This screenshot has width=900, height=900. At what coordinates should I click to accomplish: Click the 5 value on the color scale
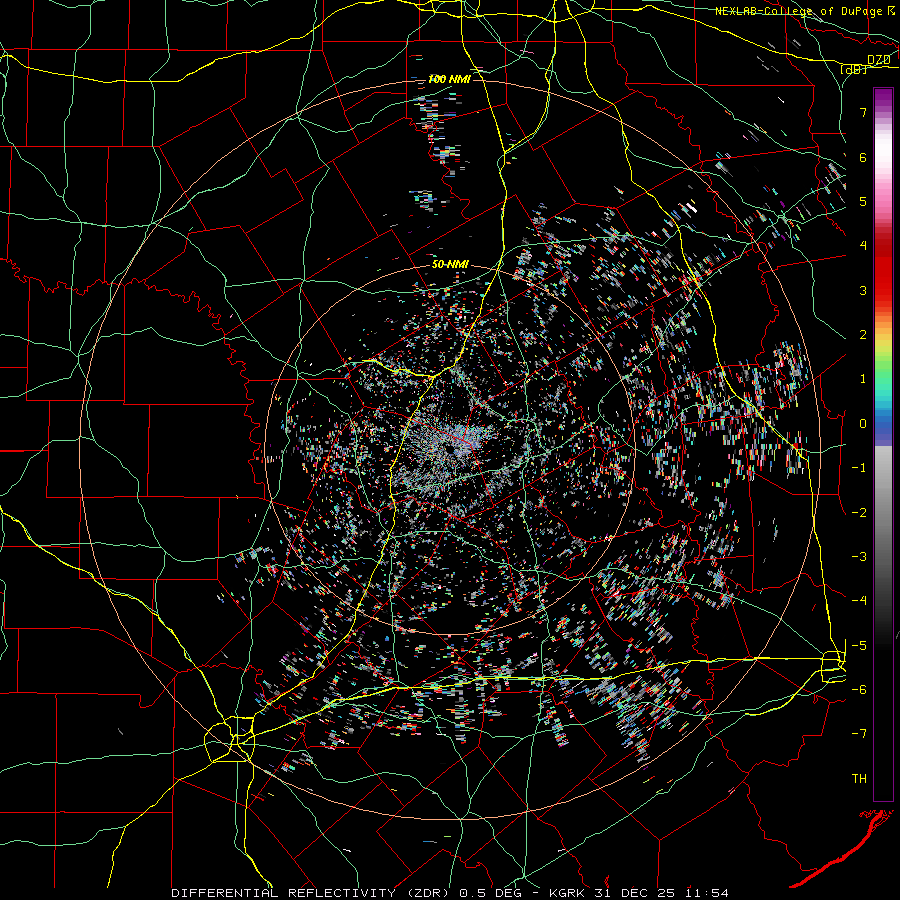pyautogui.click(x=863, y=201)
